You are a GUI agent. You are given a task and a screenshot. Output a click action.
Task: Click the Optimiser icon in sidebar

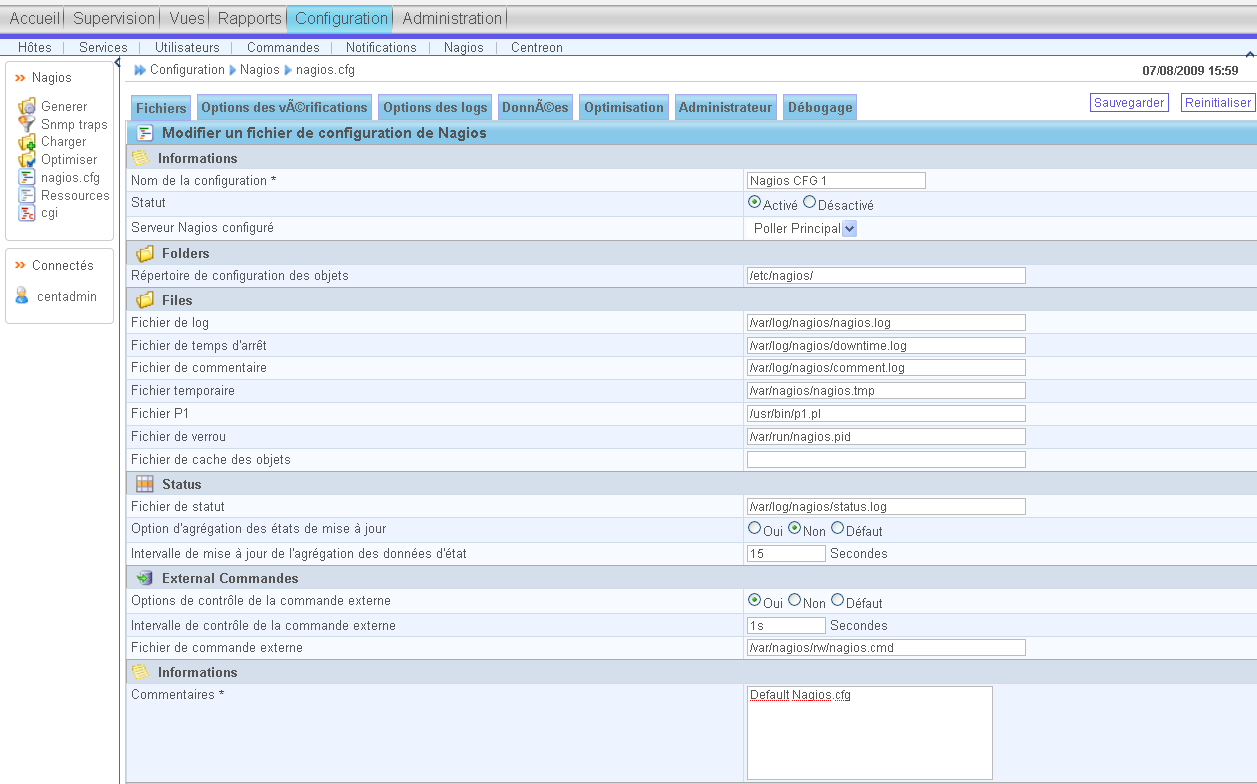coord(27,160)
